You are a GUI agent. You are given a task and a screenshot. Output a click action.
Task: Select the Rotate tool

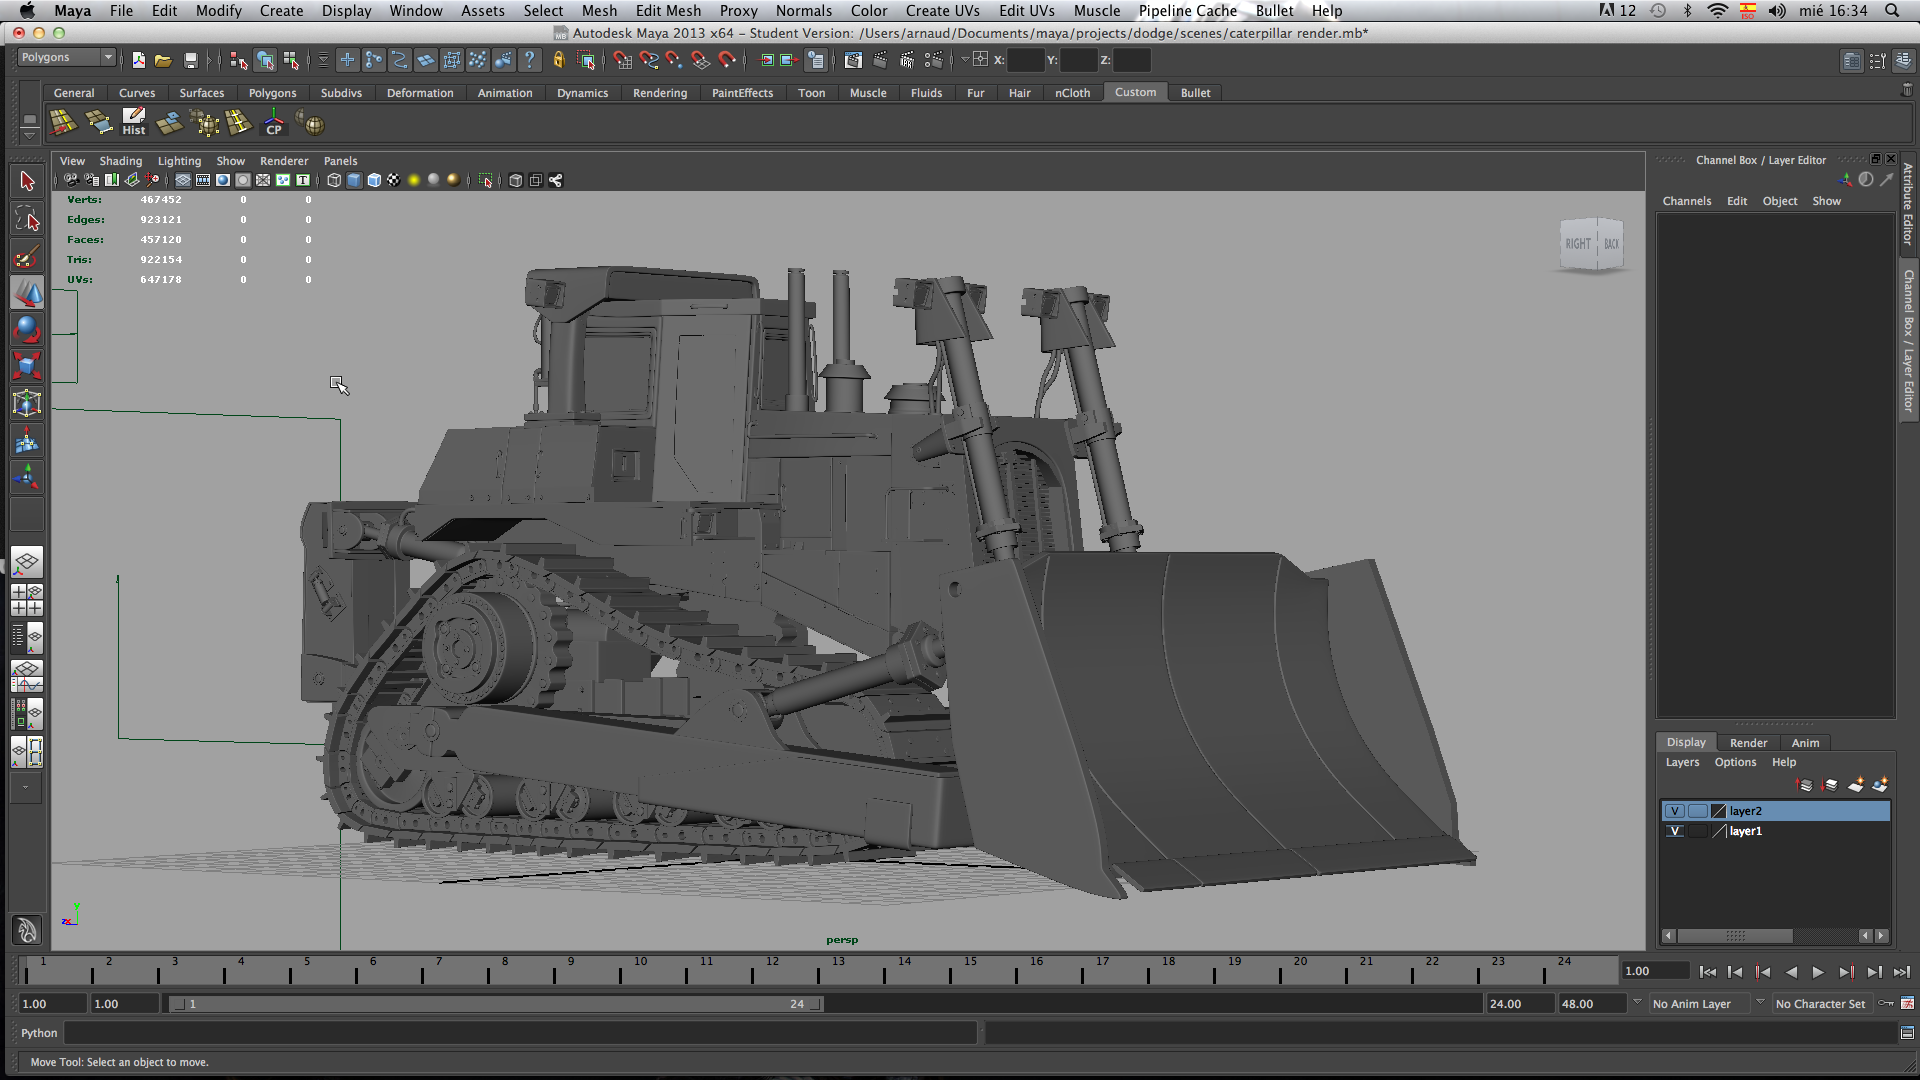point(27,329)
